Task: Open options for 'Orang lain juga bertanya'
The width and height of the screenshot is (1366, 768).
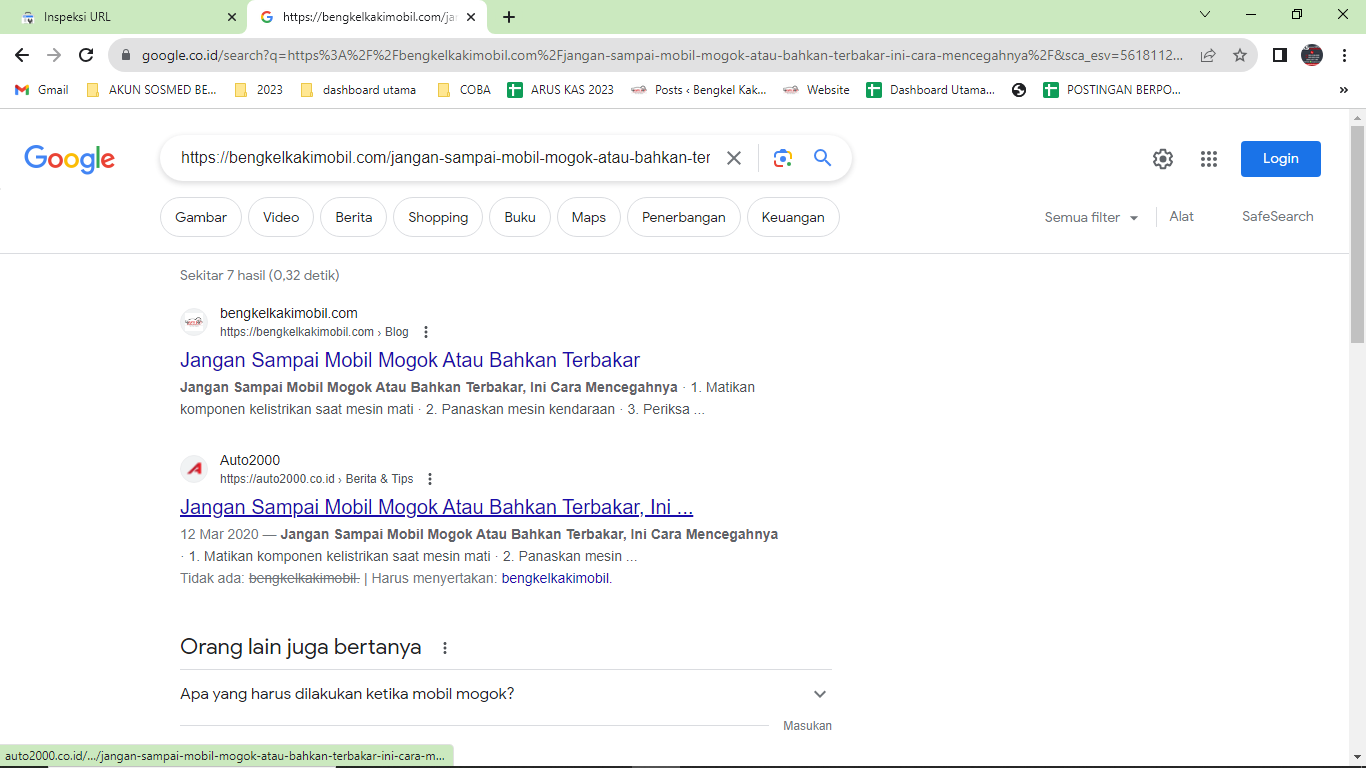Action: pyautogui.click(x=445, y=648)
